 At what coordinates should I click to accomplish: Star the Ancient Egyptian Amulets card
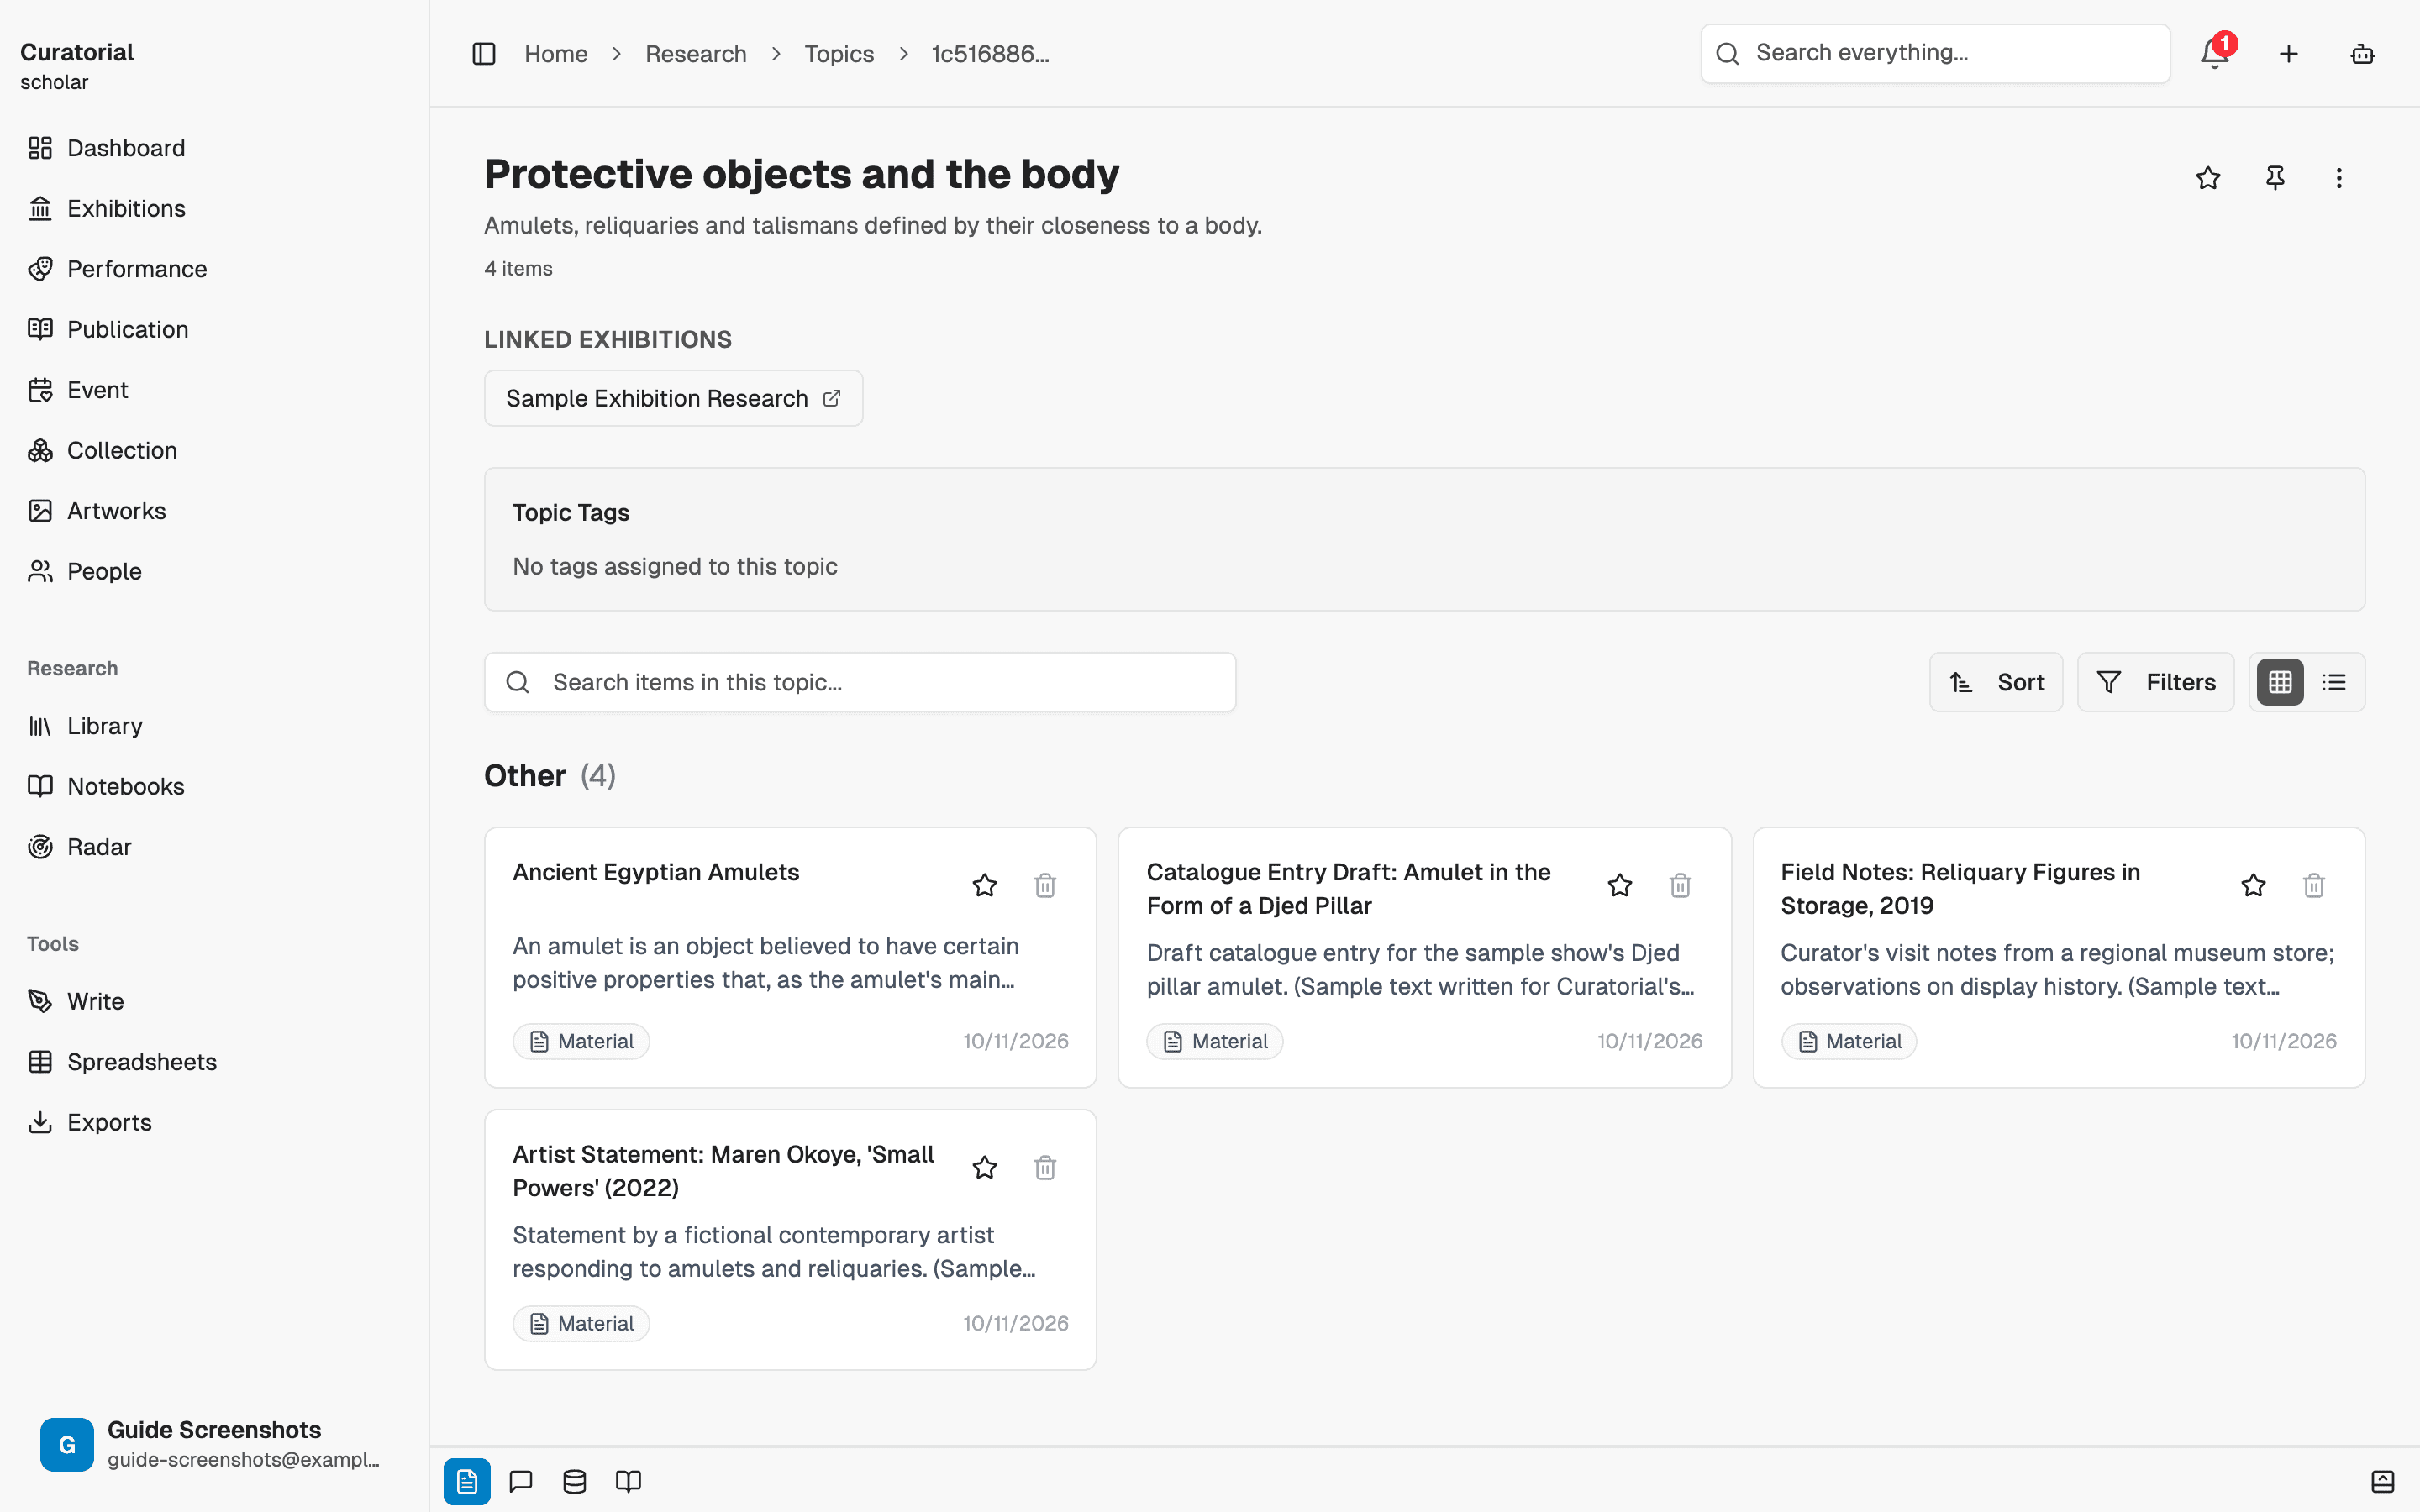click(x=985, y=885)
